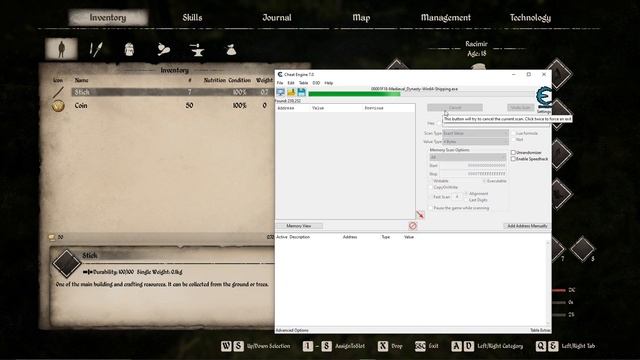
Task: Click the open folder icon in Cheat Engine
Action: coord(291,92)
